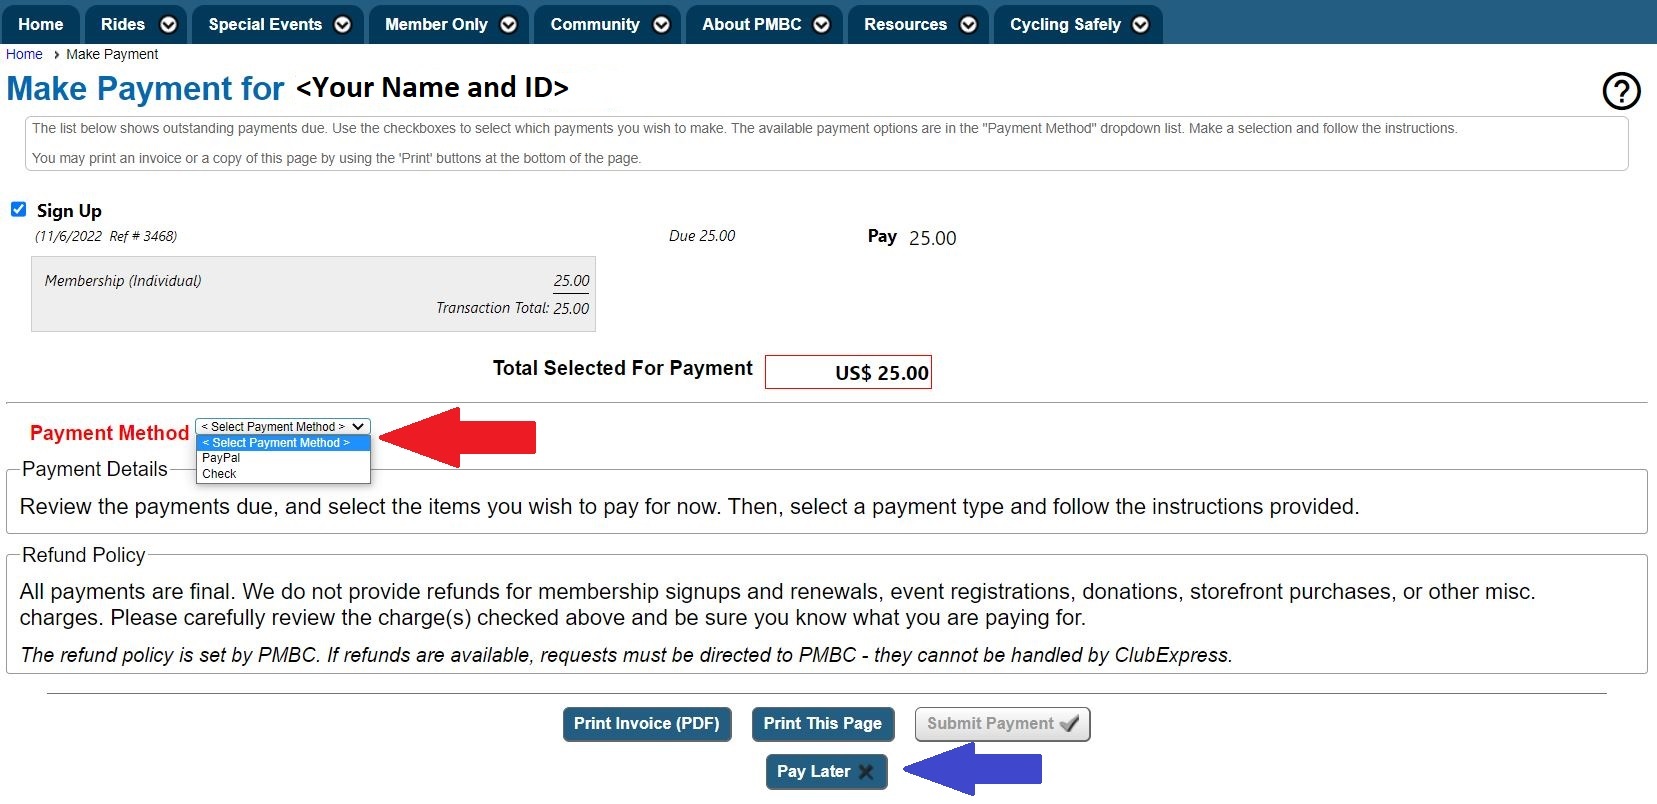Viewport: 1657px width, 804px height.
Task: Click the Special Events chevron icon
Action: click(x=344, y=24)
